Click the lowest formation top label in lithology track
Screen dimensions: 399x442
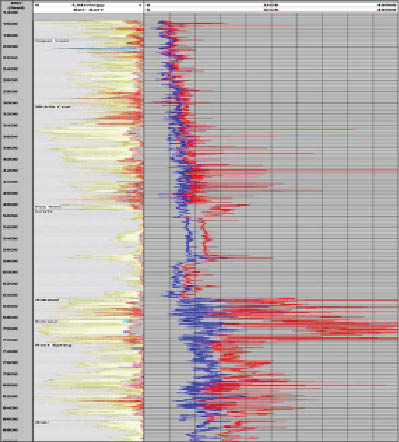42,422
